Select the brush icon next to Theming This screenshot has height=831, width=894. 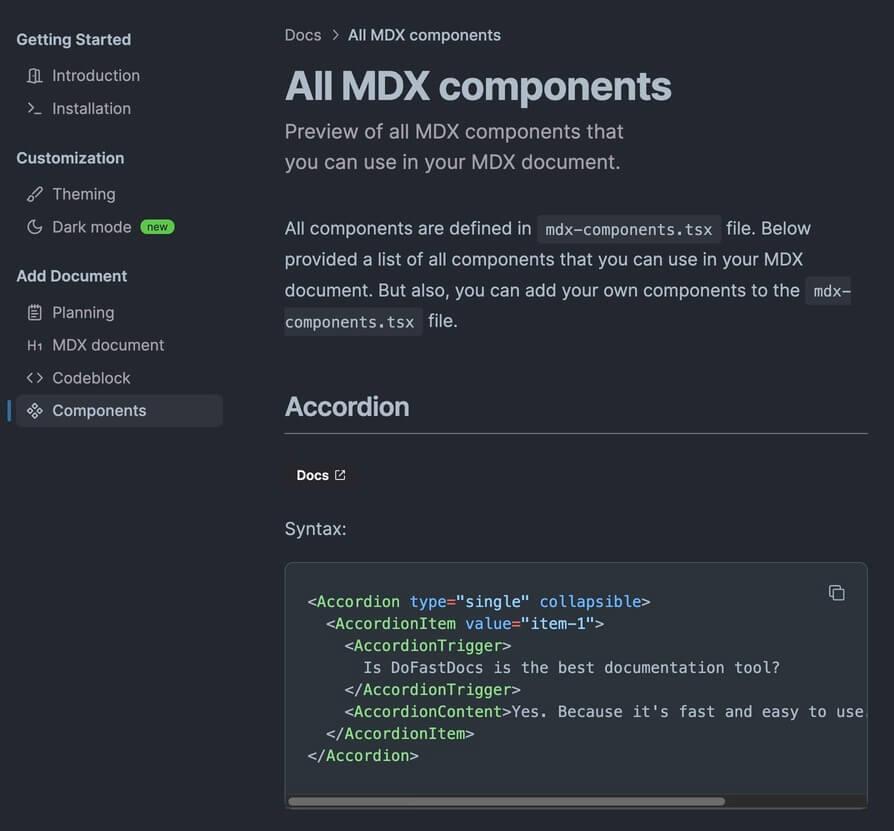[35, 193]
